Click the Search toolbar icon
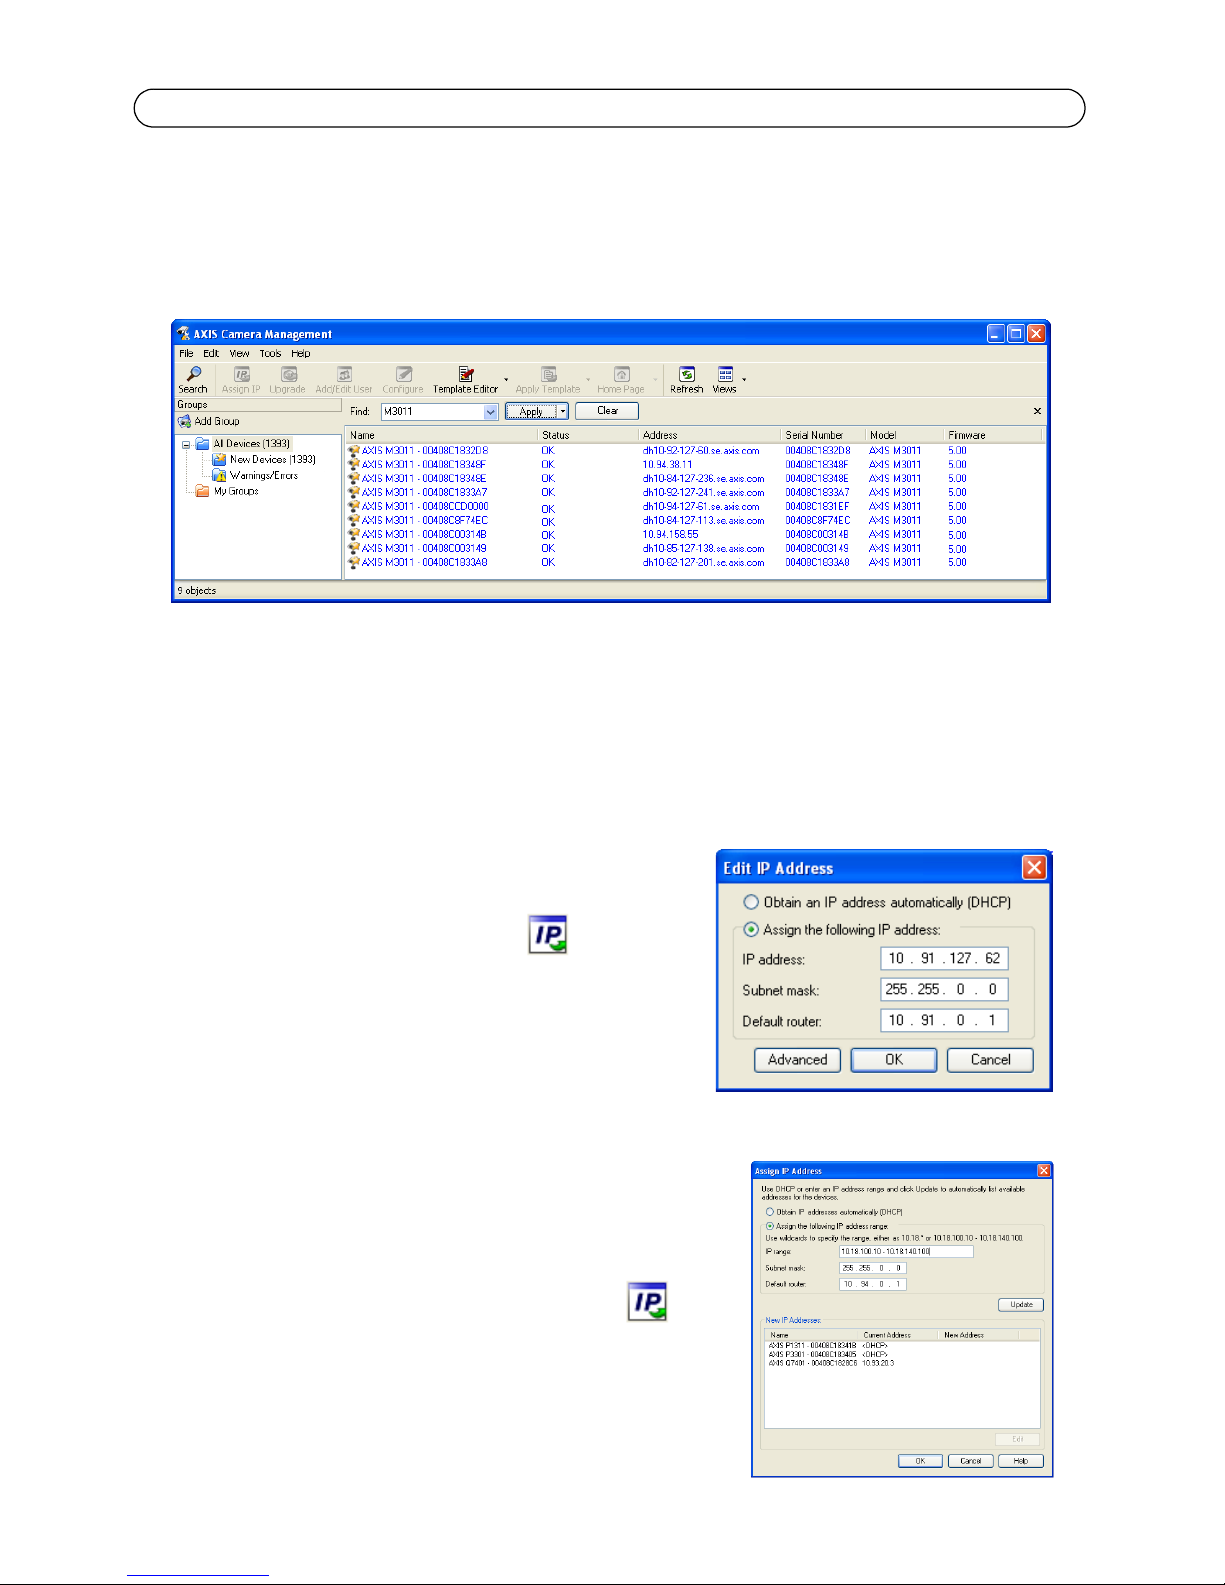Image resolution: width=1225 pixels, height=1585 pixels. (x=193, y=375)
